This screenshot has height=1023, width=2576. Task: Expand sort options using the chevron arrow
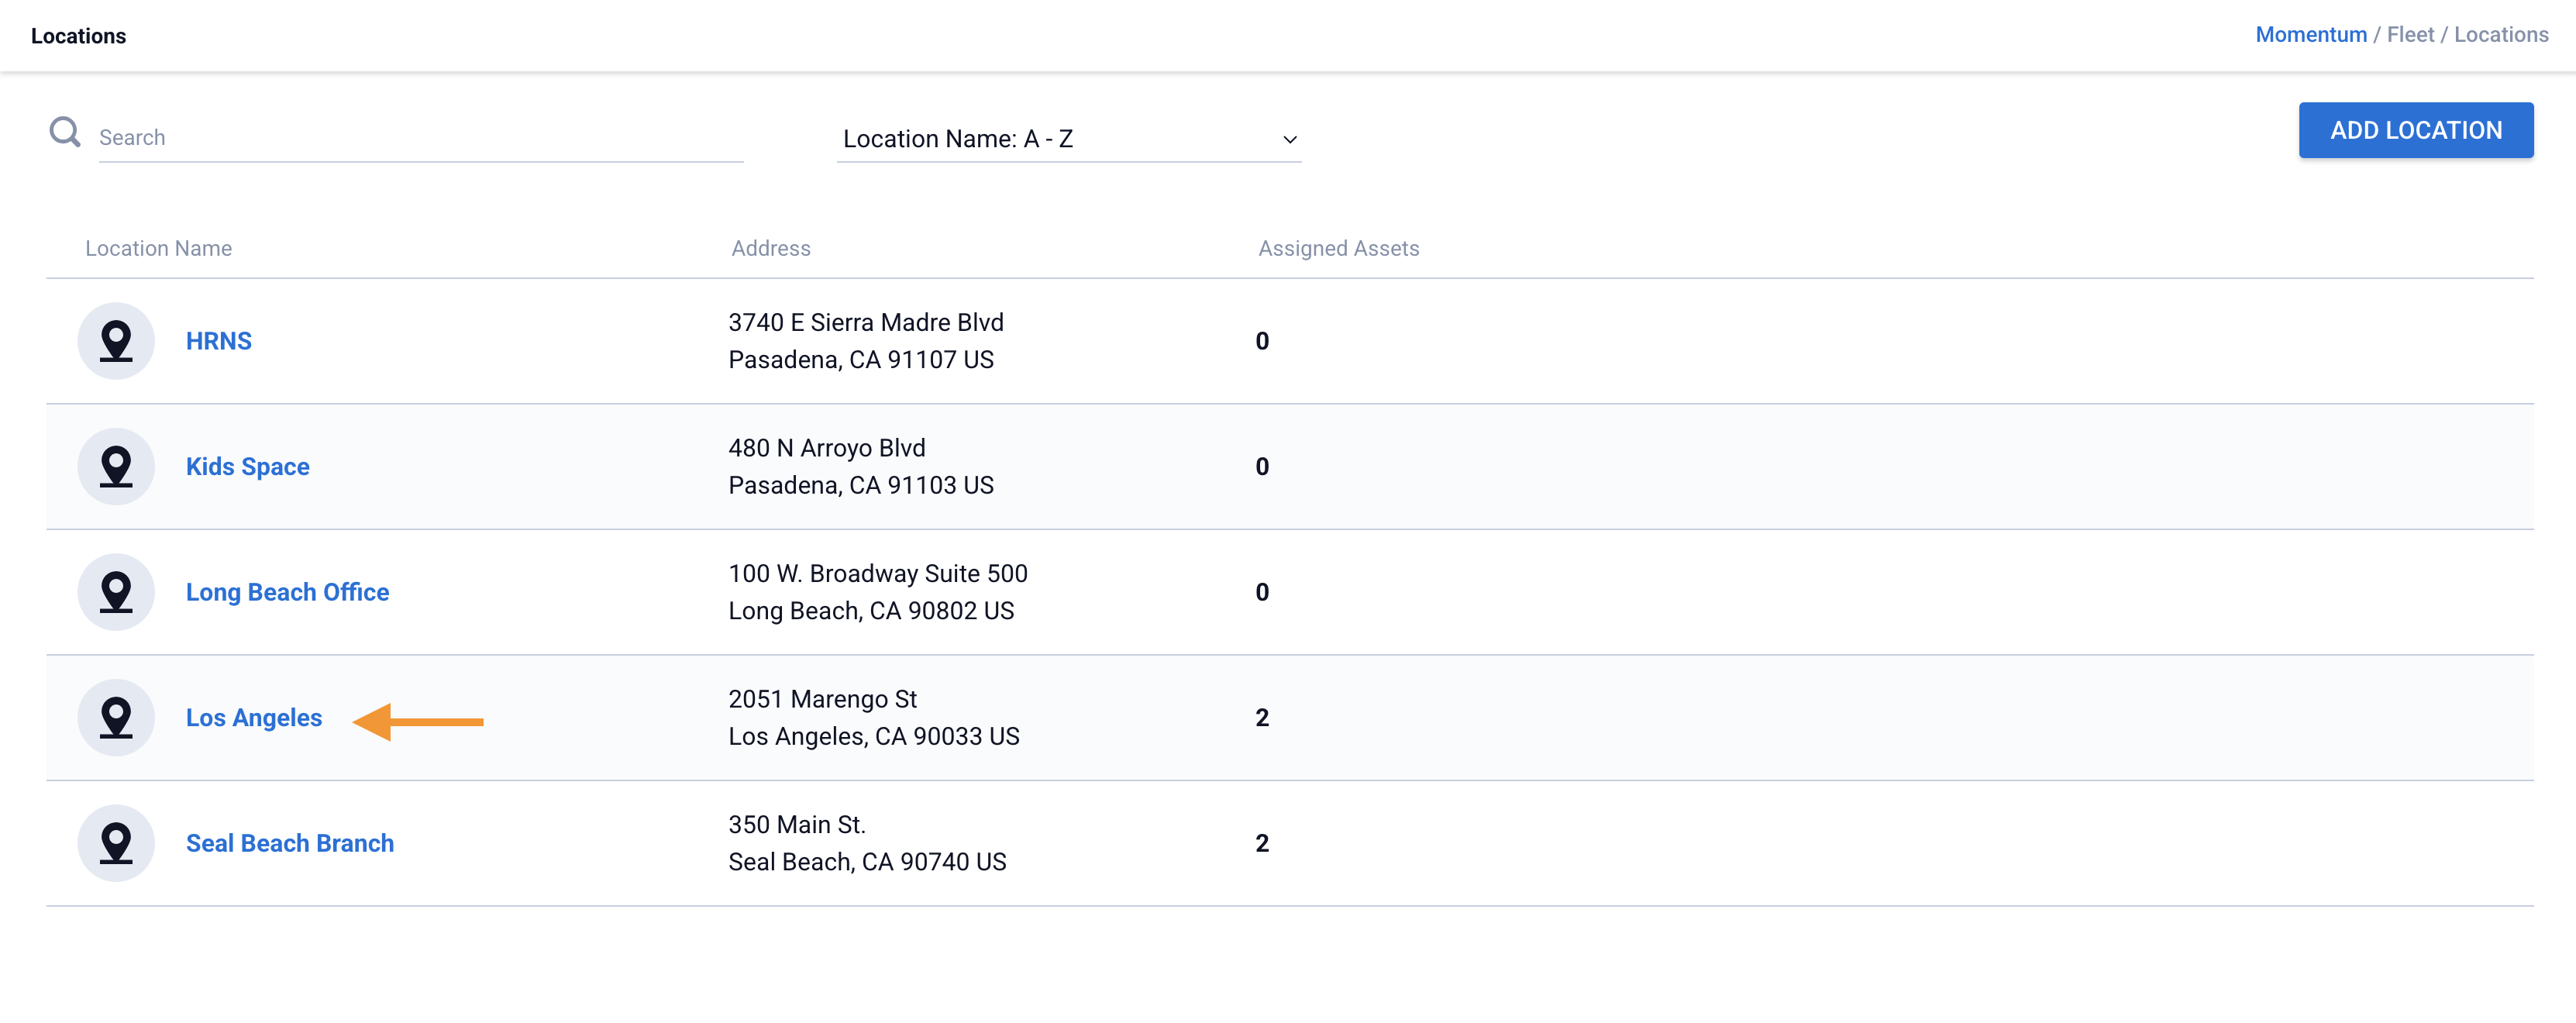[x=1290, y=140]
